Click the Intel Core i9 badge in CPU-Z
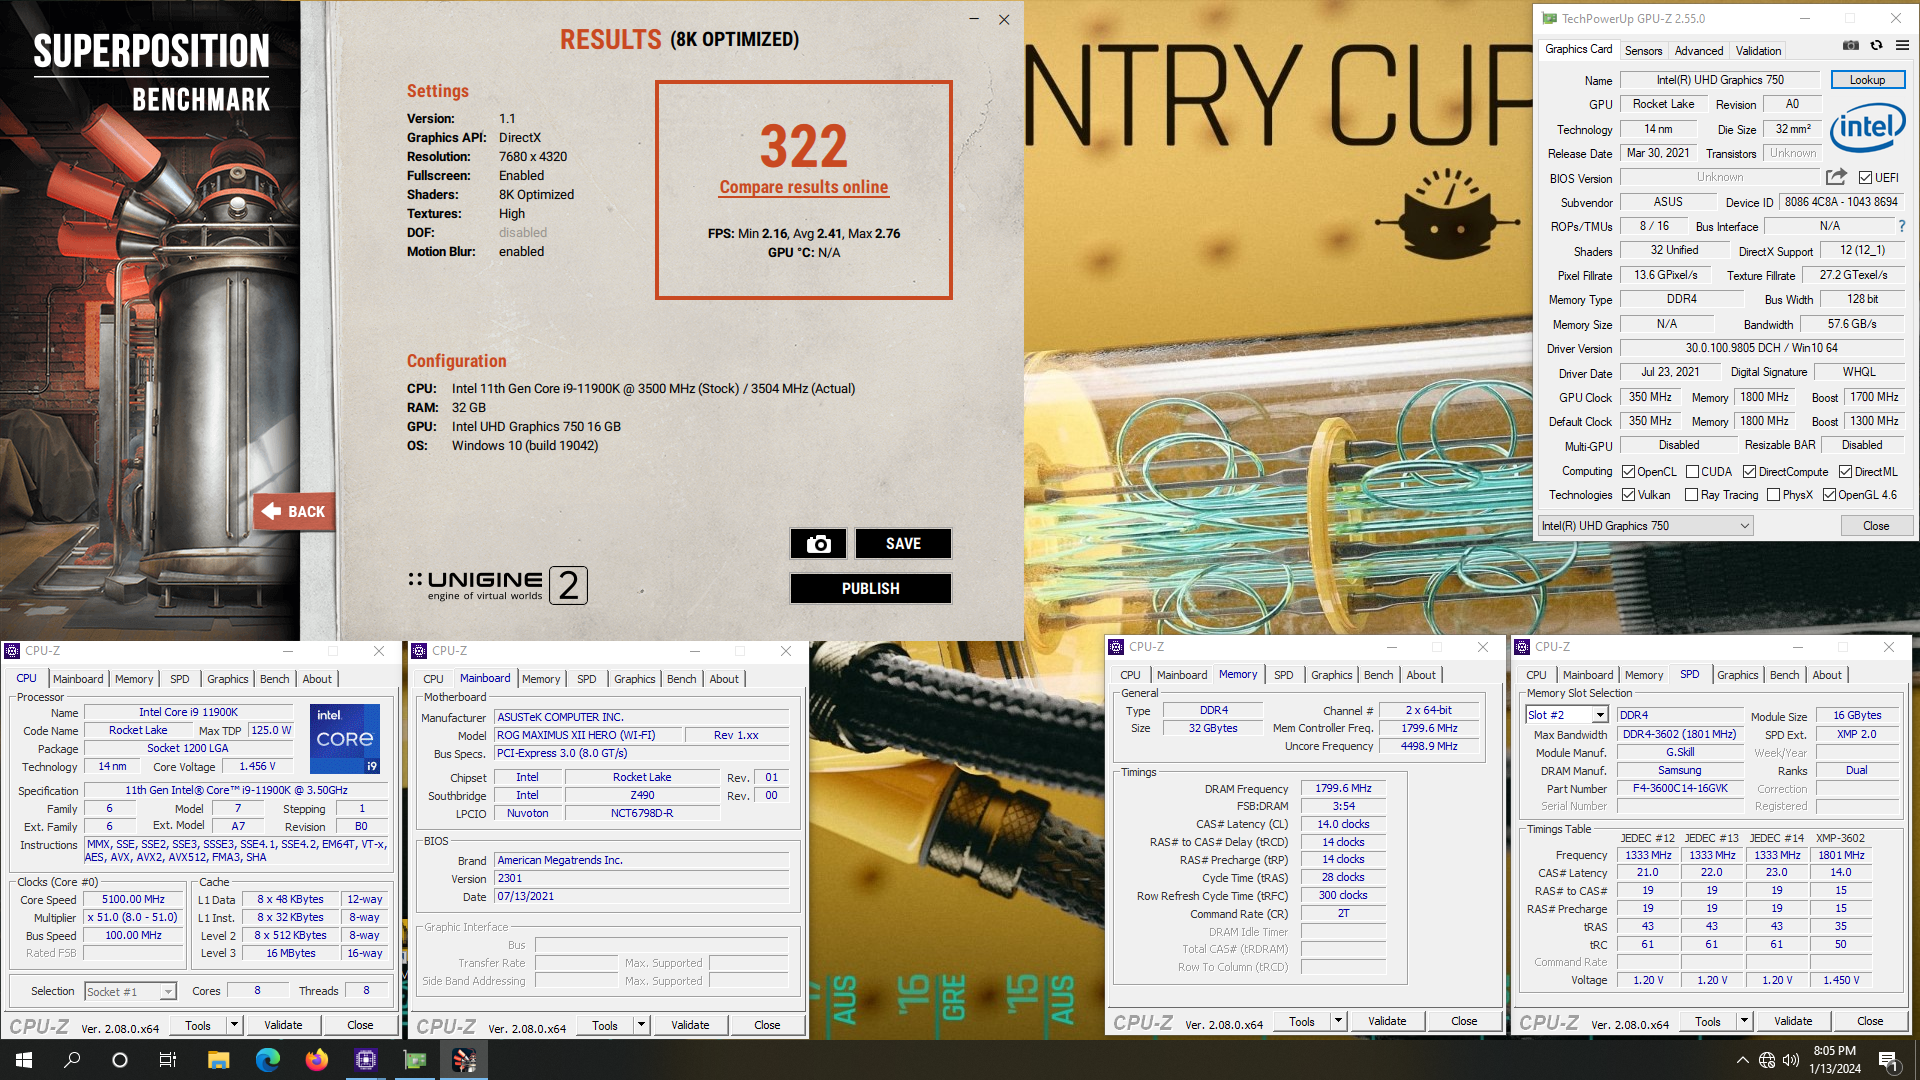The image size is (1920, 1080). click(x=345, y=739)
